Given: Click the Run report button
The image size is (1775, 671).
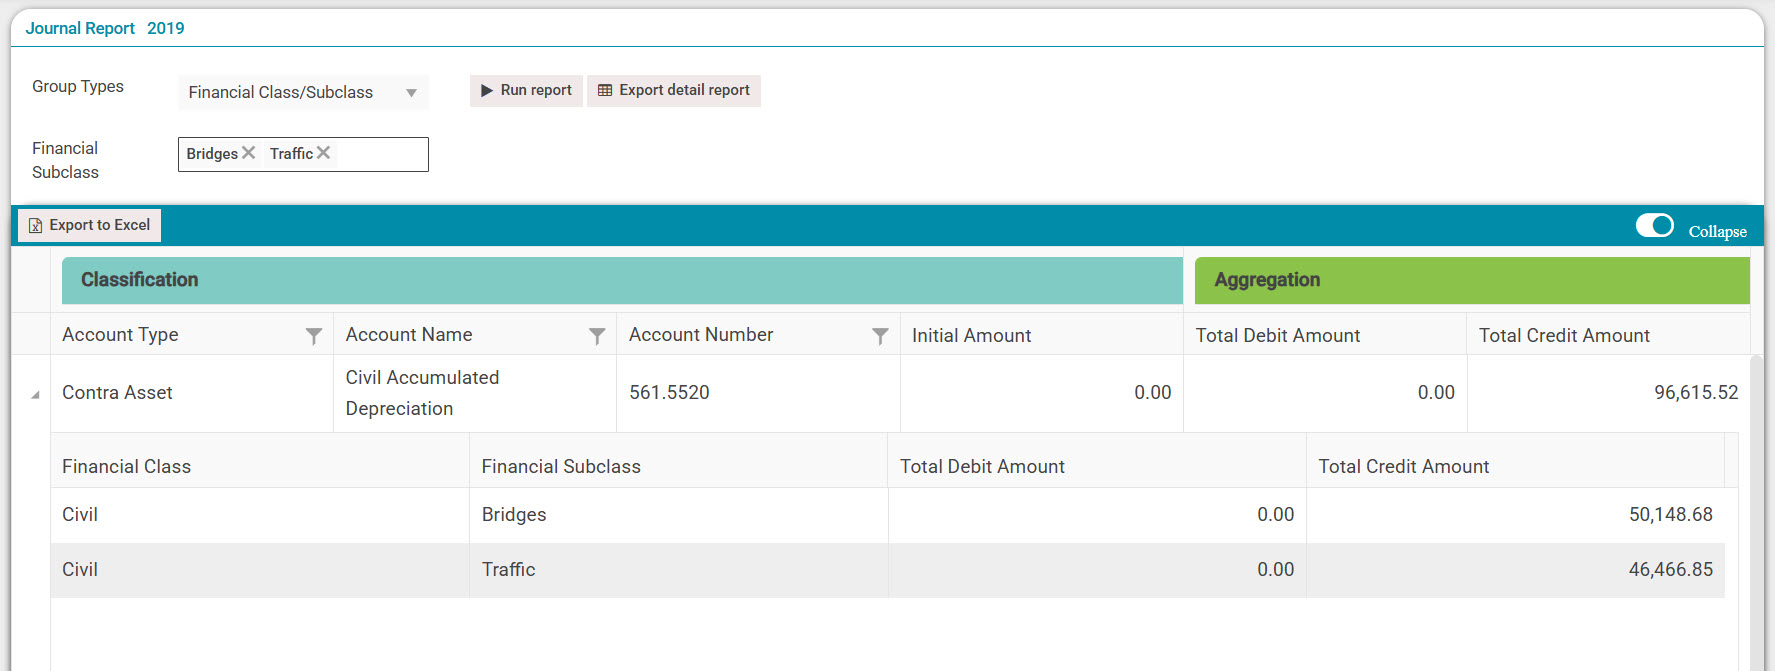Looking at the screenshot, I should coord(526,90).
